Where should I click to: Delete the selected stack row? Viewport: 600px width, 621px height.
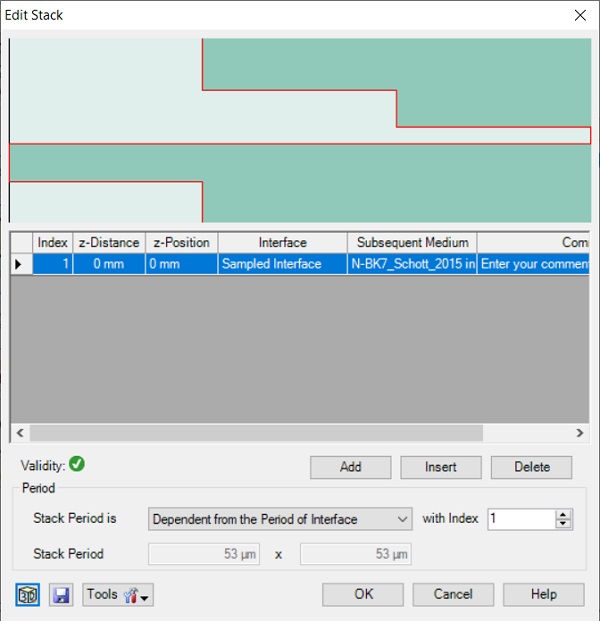point(531,467)
